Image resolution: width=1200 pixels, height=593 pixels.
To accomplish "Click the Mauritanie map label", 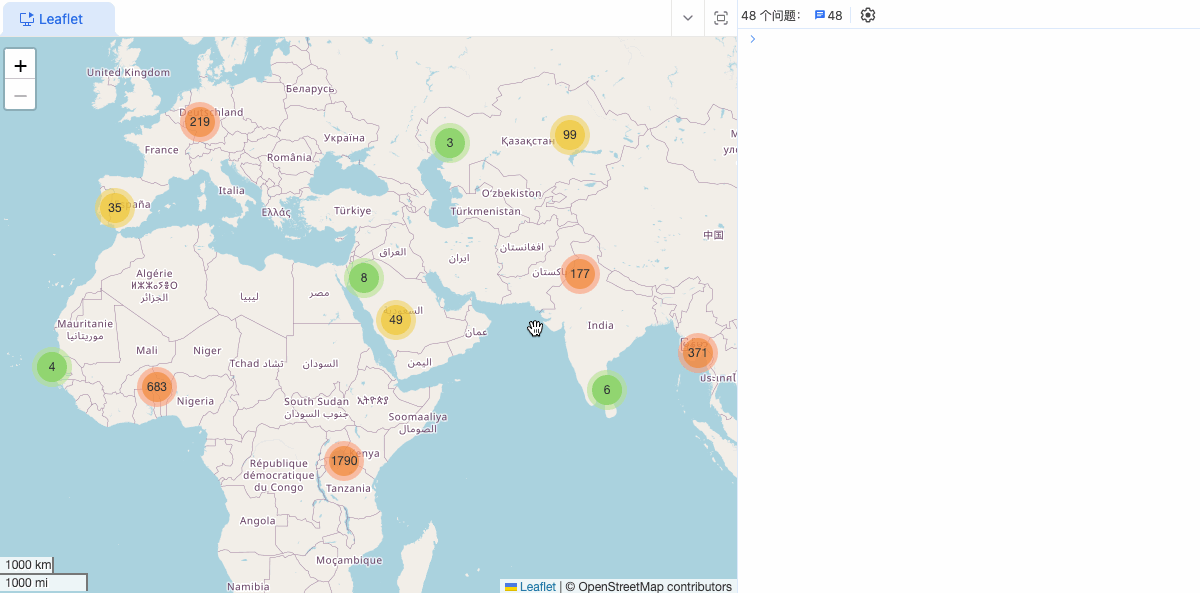I will click(85, 324).
